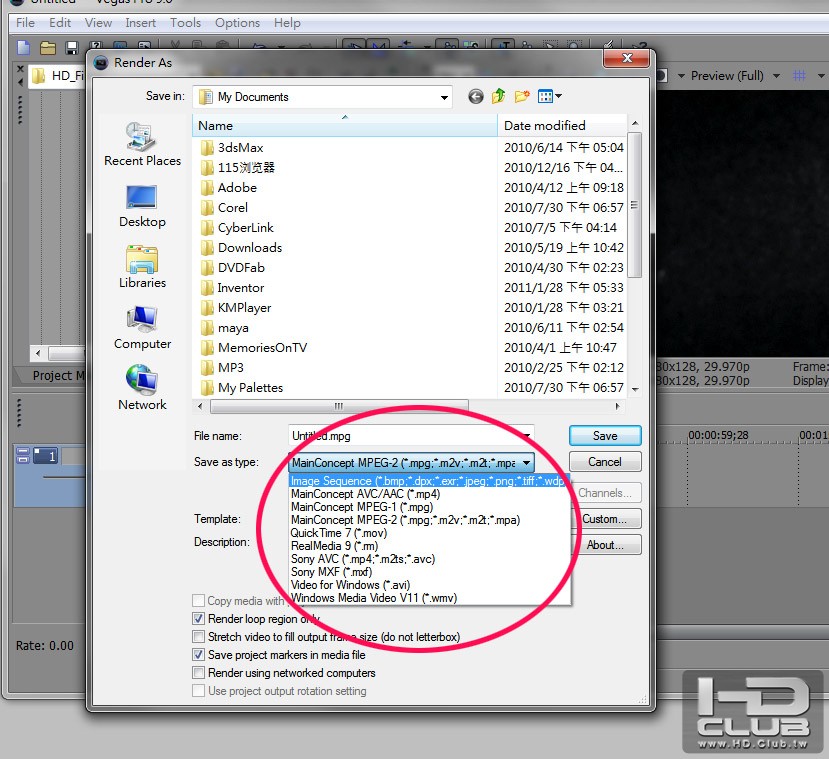
Task: Click the About... button
Action: [x=605, y=545]
